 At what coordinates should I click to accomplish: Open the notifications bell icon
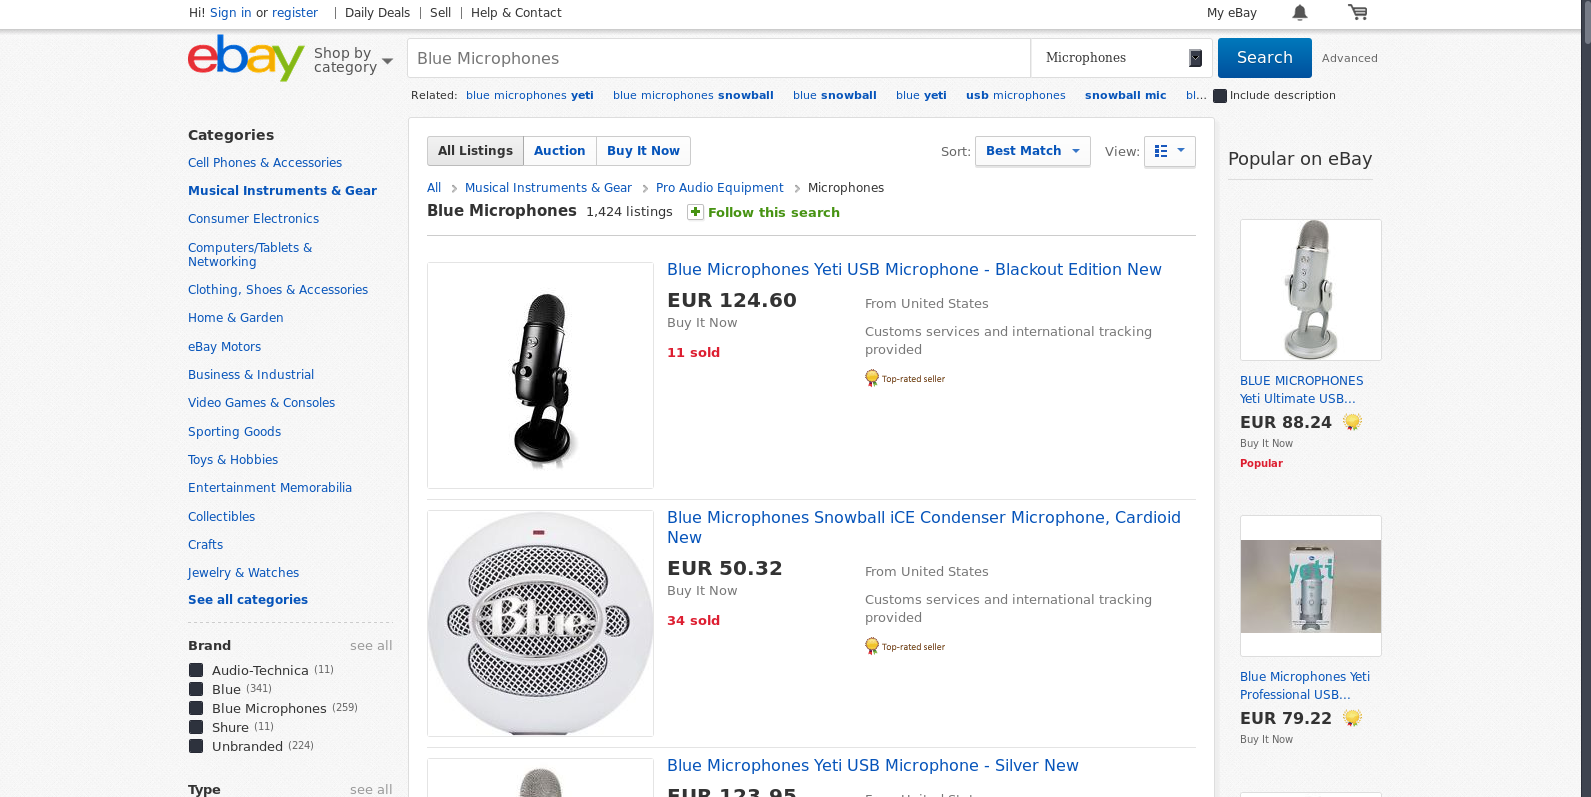click(x=1300, y=12)
